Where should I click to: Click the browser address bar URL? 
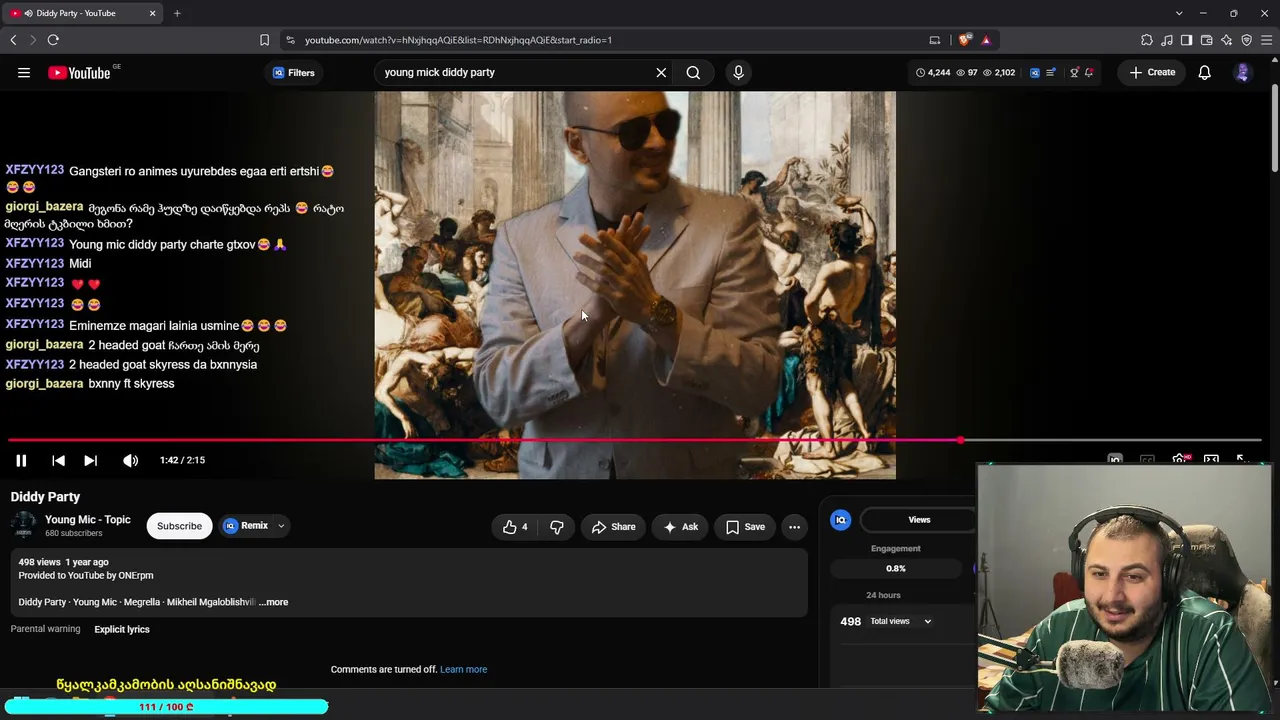[x=458, y=40]
